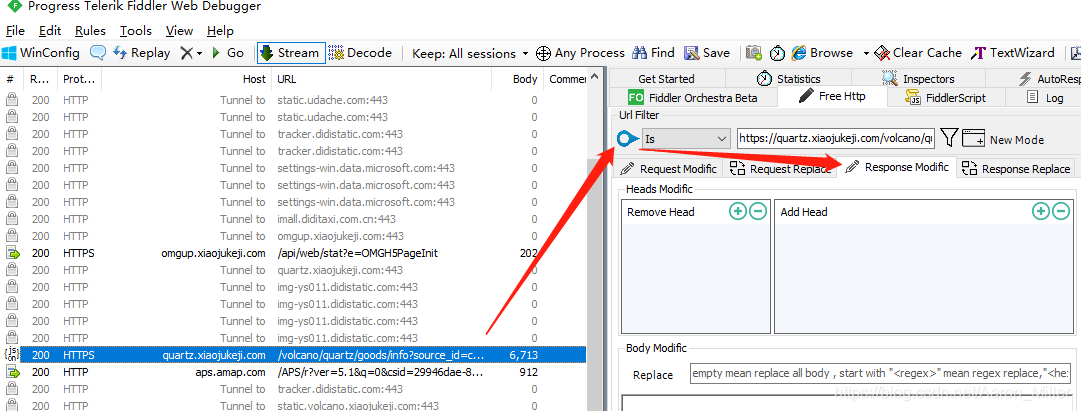Select the Free Http tab
Viewport: 1081px width, 411px height.
[832, 97]
